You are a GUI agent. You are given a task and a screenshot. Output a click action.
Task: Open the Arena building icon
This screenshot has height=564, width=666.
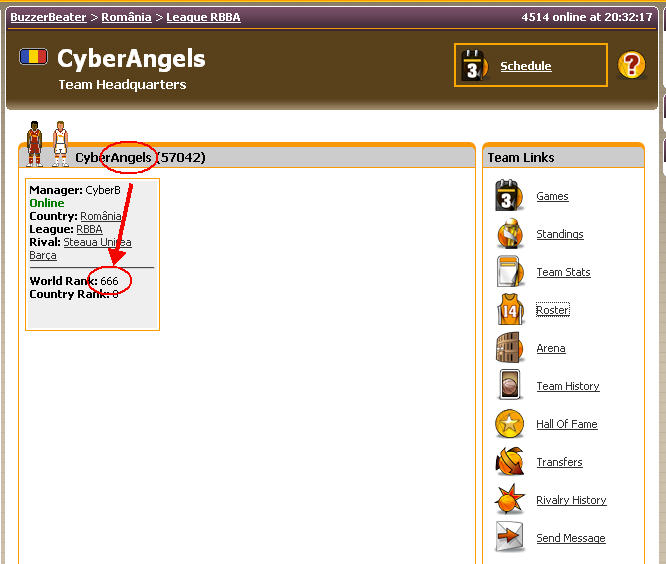(x=510, y=348)
